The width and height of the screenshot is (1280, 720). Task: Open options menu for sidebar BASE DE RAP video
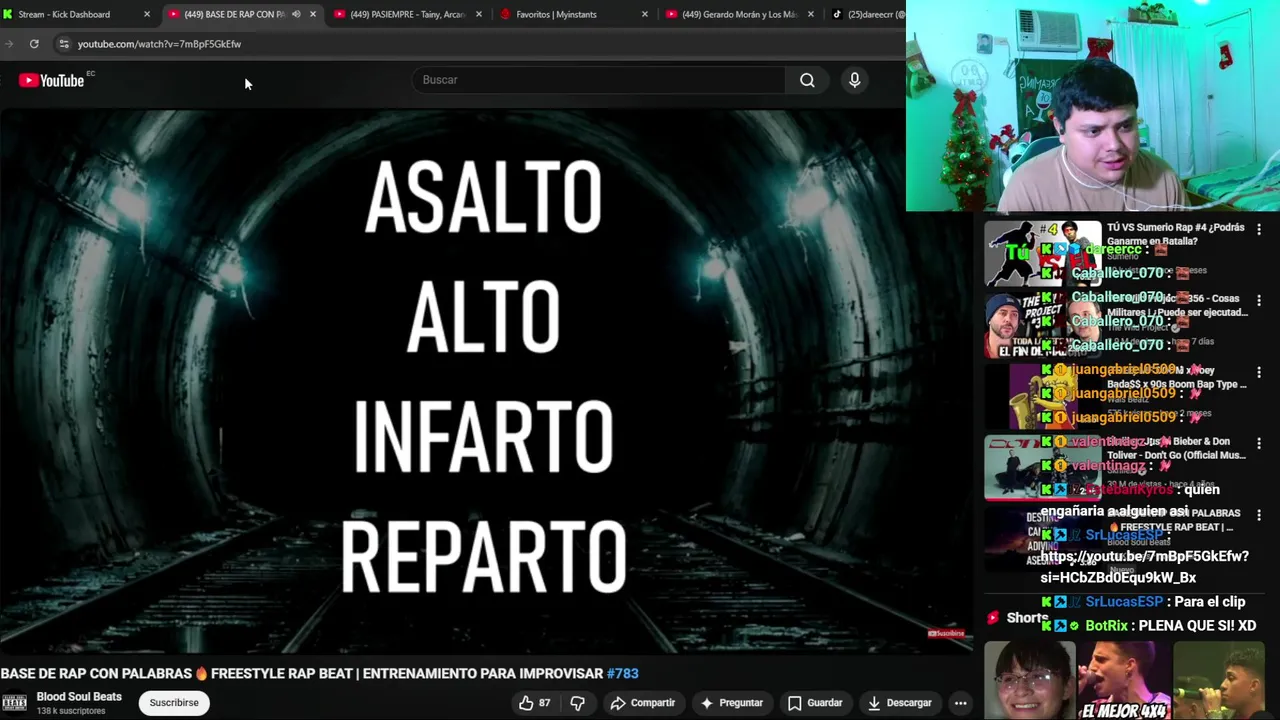point(1259,515)
